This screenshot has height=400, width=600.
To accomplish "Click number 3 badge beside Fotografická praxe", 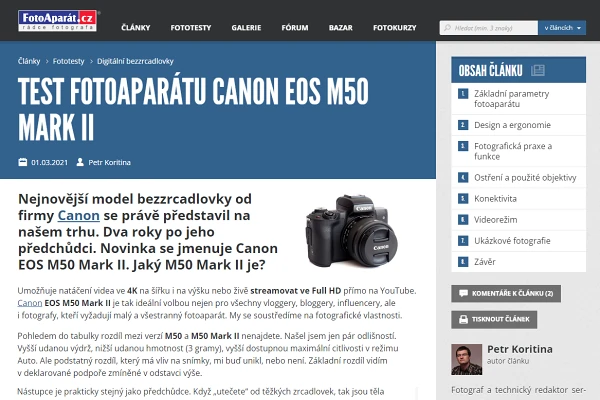I will [463, 146].
